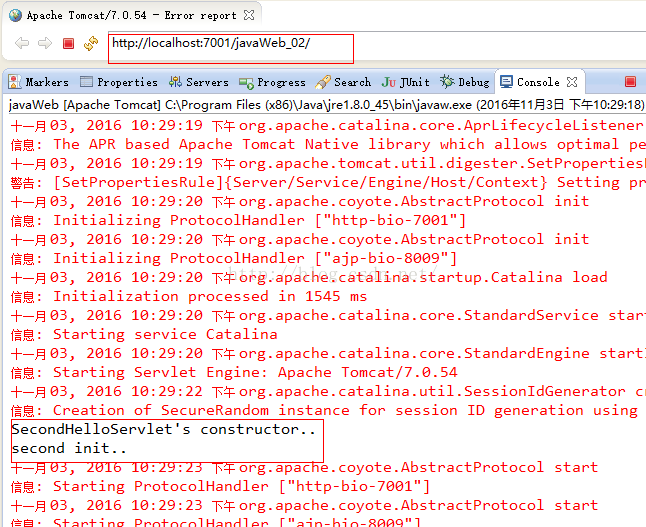This screenshot has width=646, height=527.
Task: Click the Catalina load log line
Action: (309, 277)
